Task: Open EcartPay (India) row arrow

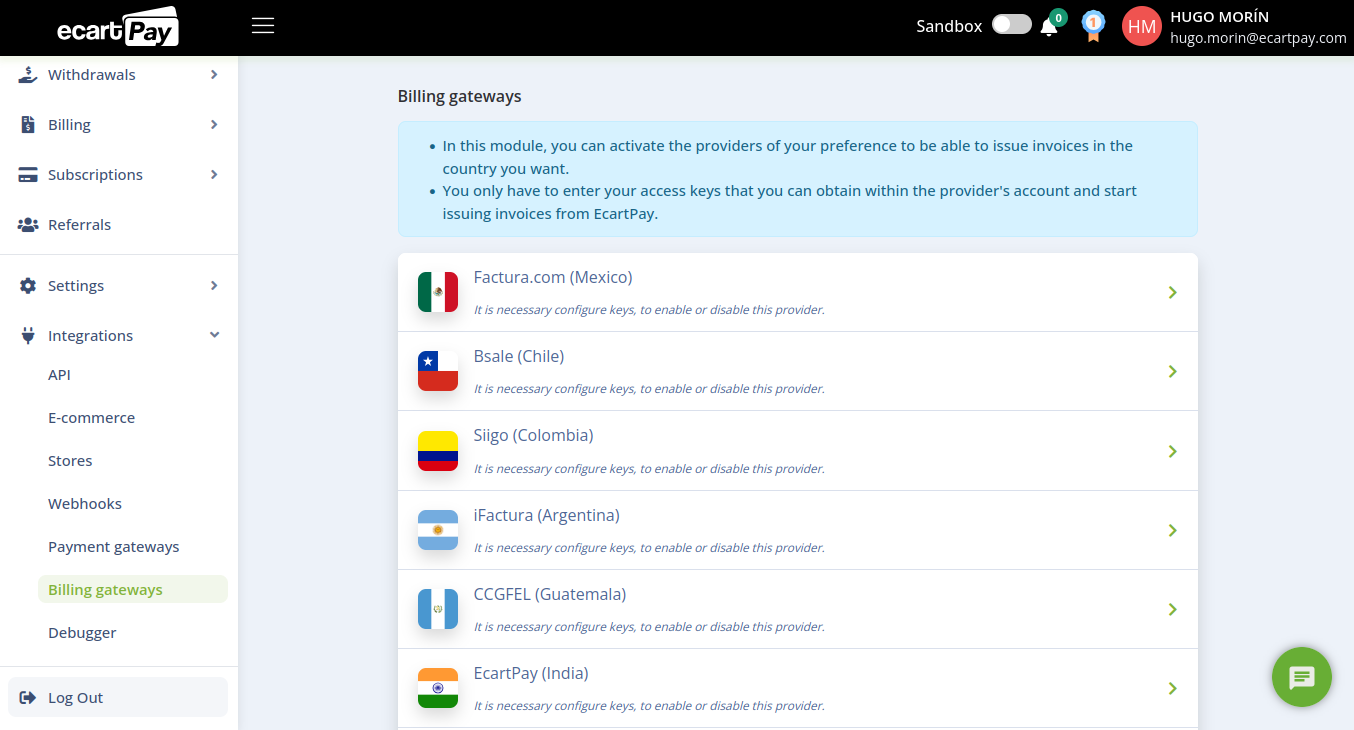Action: 1173,688
